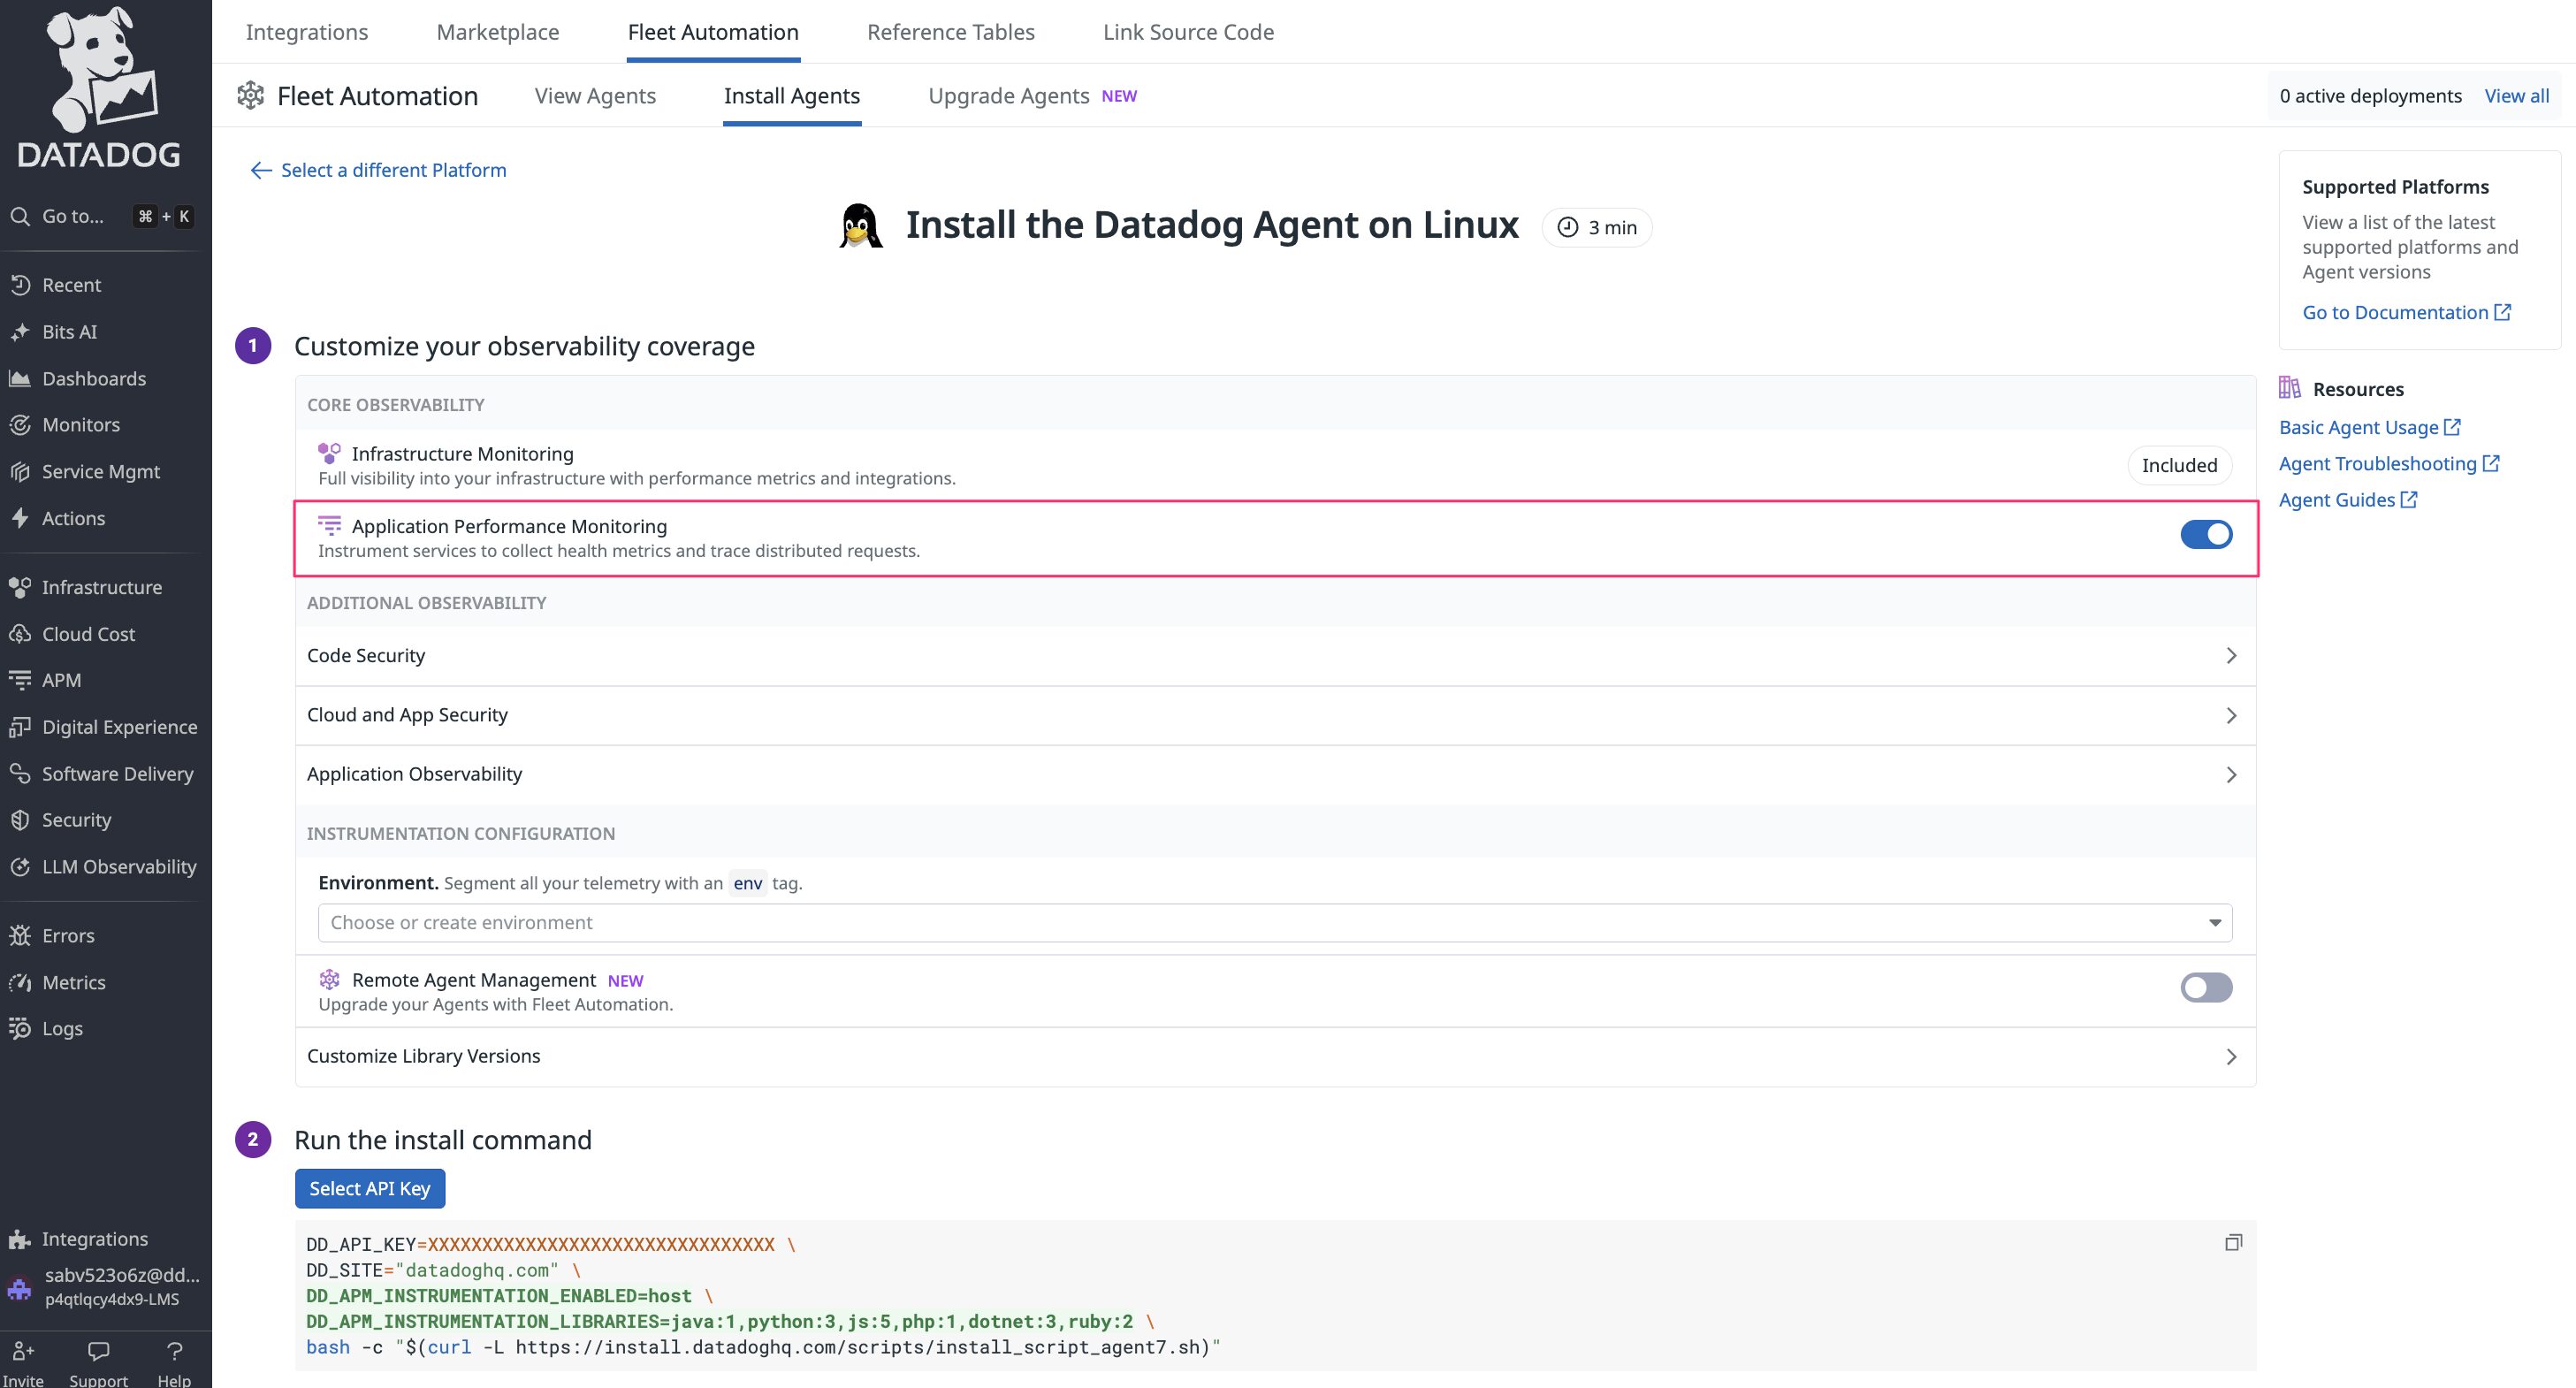Open the Help question mark icon
This screenshot has width=2576, height=1388.
tap(174, 1351)
